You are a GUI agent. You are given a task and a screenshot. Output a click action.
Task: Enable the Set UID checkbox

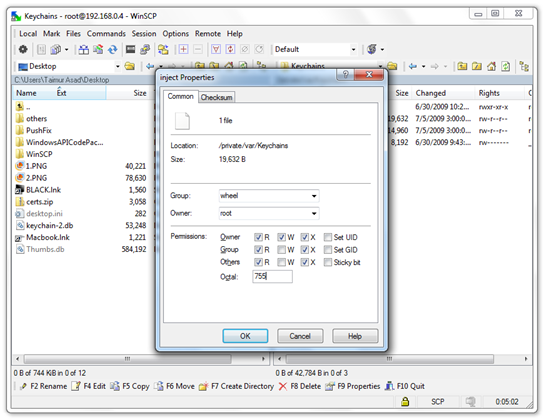click(328, 237)
